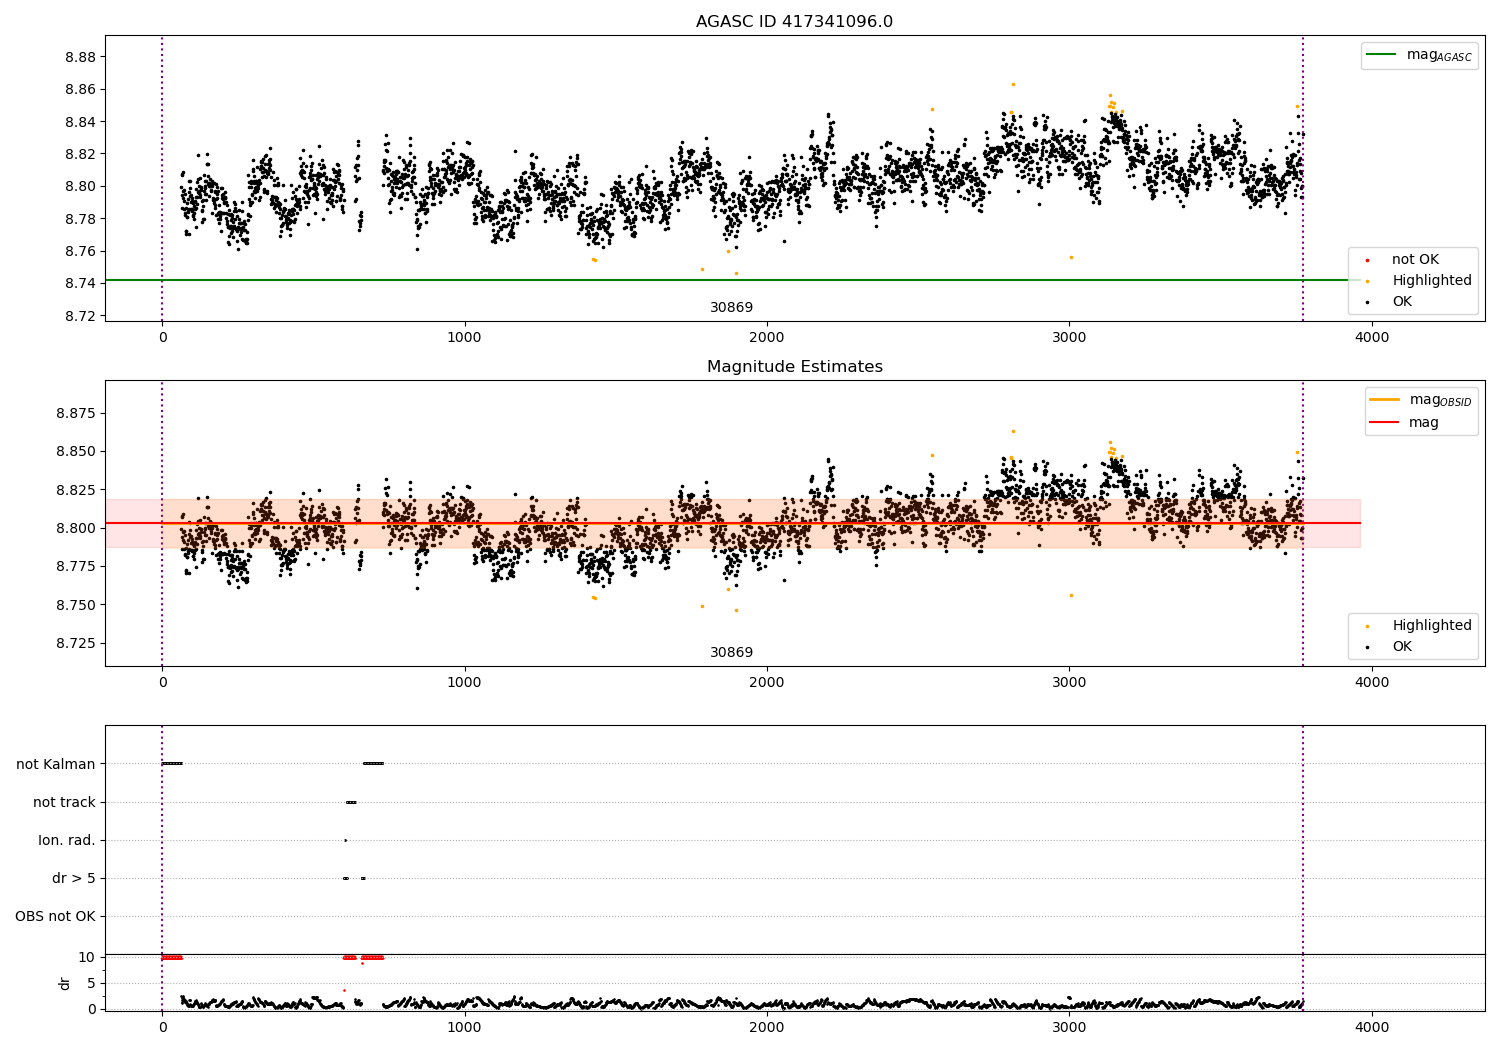Click the "8.875" y-axis tick label
The image size is (1500, 1050).
click(76, 414)
